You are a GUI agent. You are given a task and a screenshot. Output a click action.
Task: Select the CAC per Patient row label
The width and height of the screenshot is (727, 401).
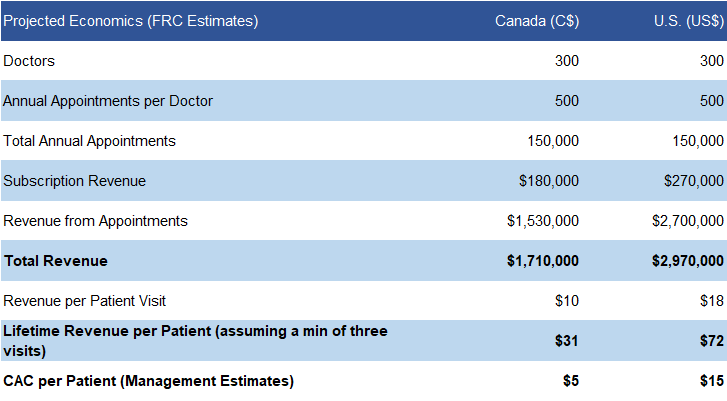coord(149,381)
